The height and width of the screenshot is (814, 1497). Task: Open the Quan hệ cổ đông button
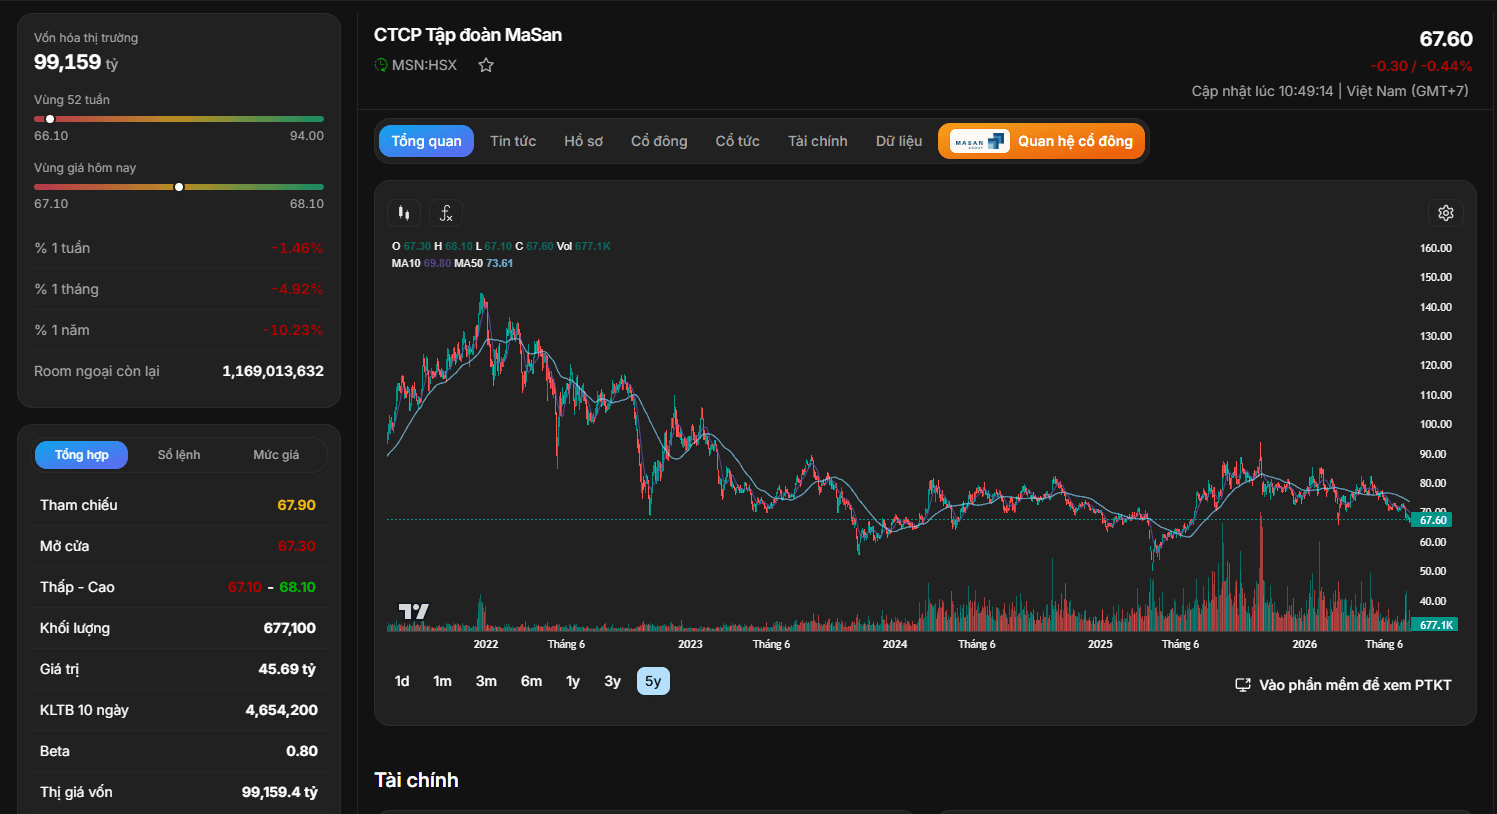click(x=1041, y=141)
